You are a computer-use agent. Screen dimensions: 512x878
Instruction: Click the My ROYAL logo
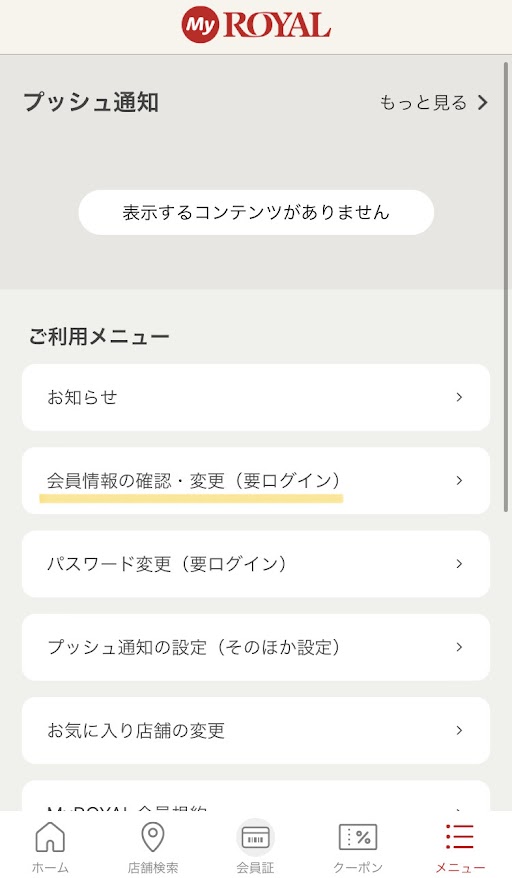256,26
